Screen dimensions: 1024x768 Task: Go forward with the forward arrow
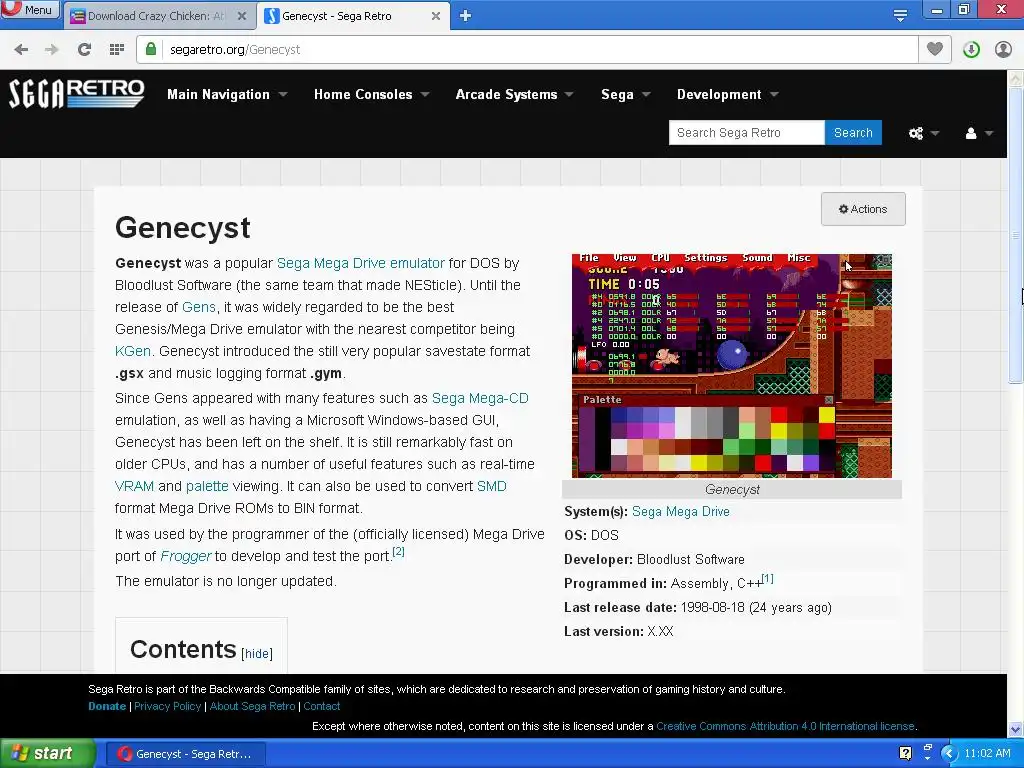[52, 50]
